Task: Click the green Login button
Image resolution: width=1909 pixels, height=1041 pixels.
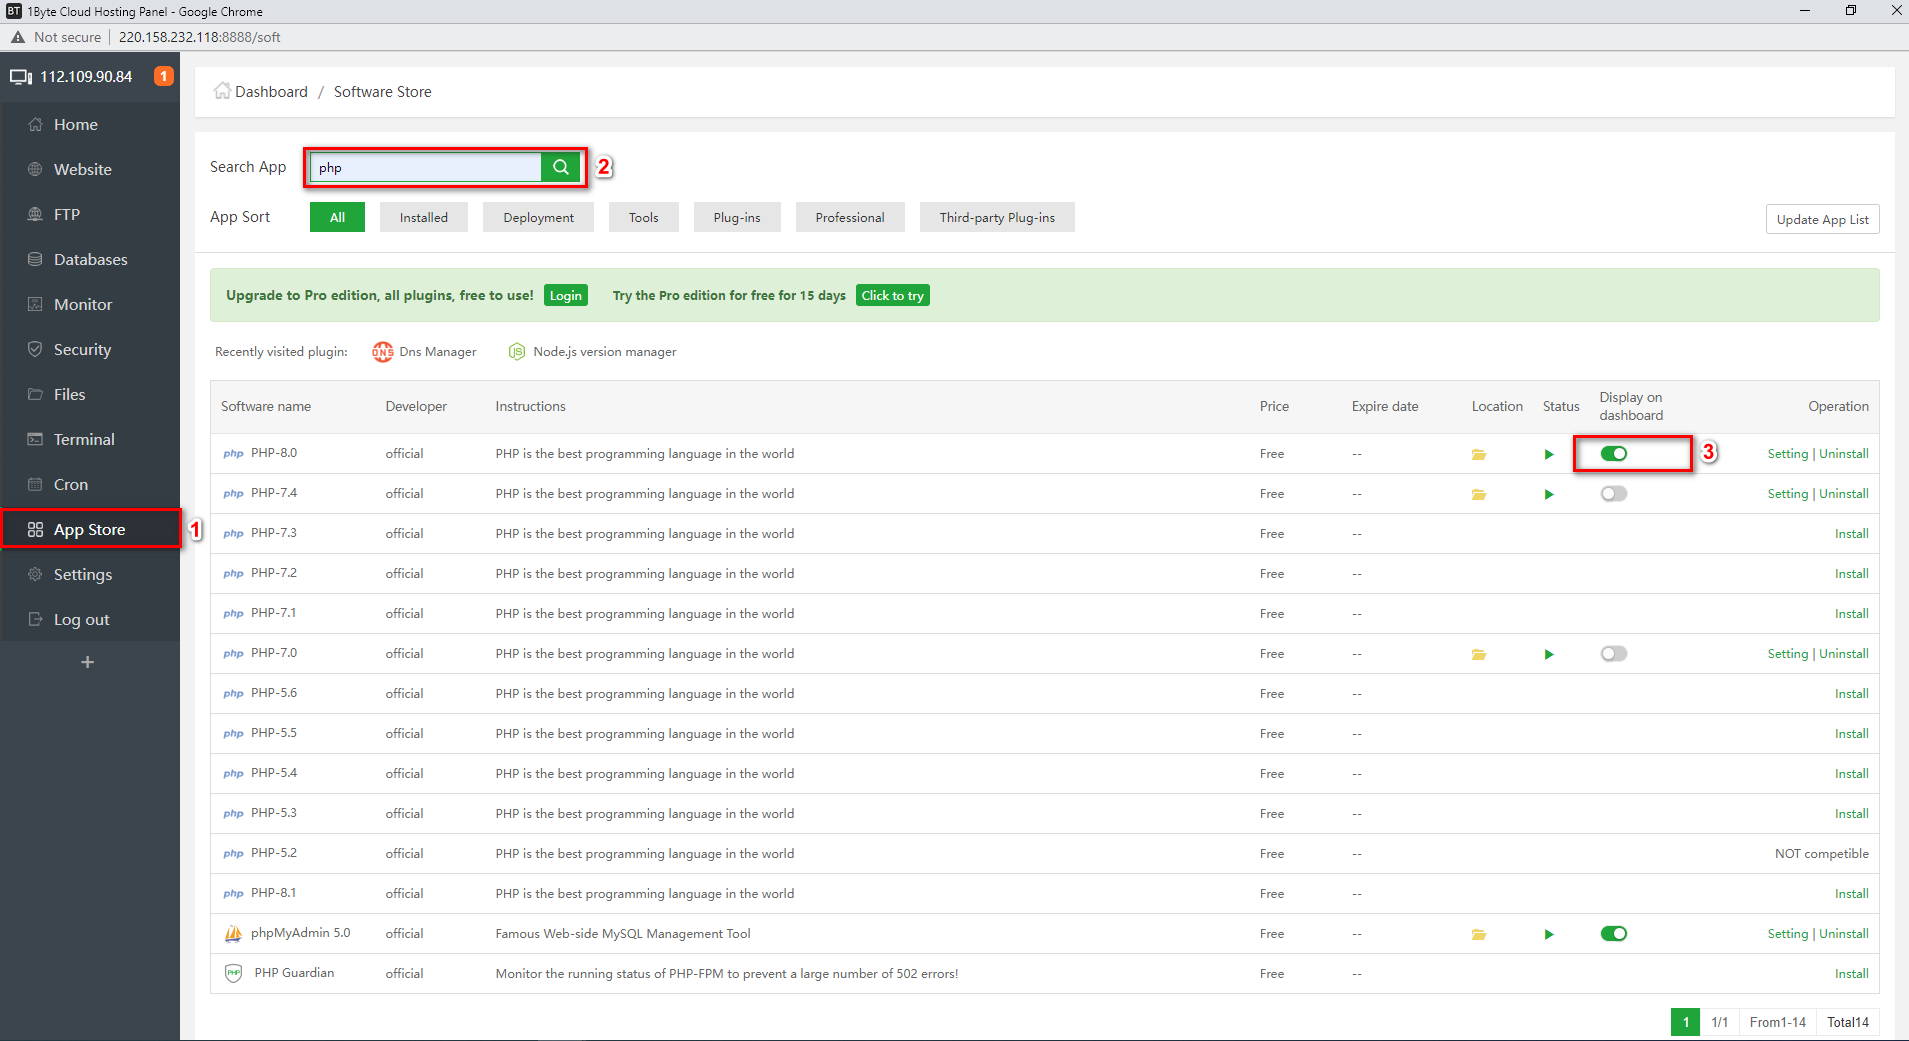Action: [566, 296]
